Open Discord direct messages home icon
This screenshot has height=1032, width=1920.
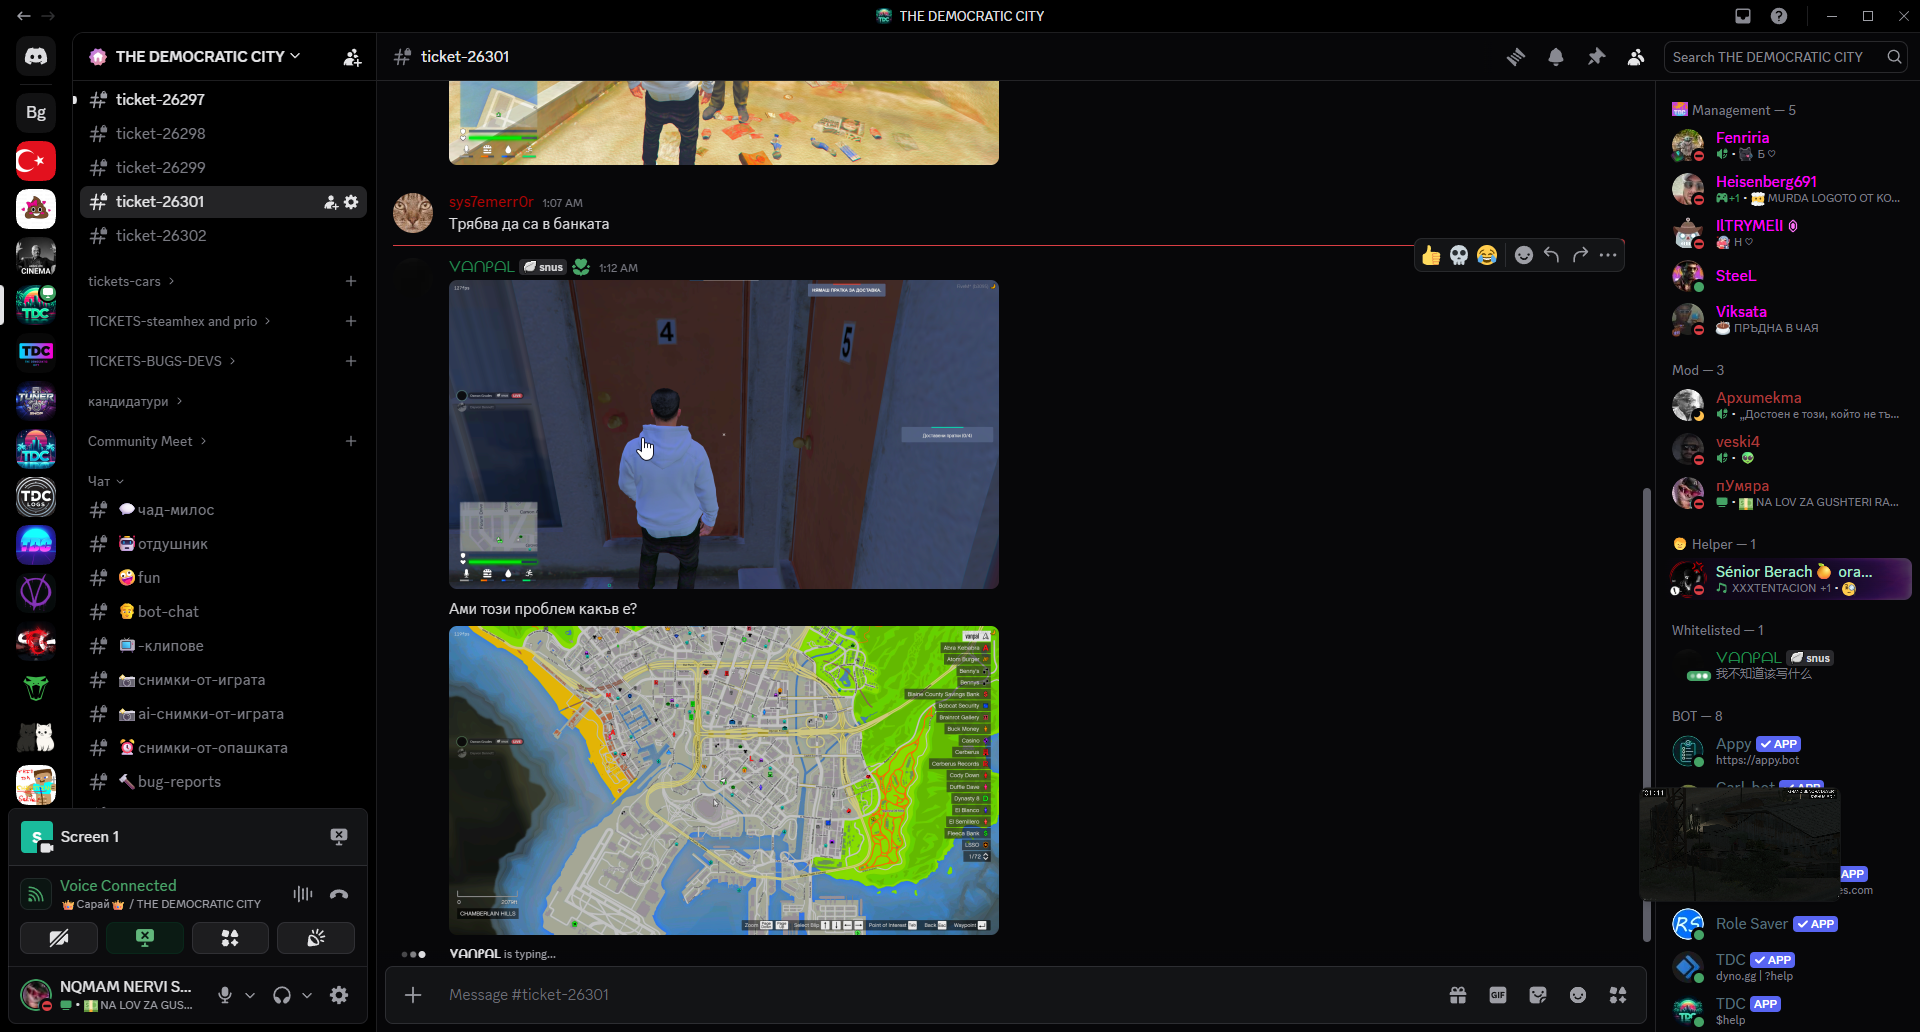pos(36,57)
